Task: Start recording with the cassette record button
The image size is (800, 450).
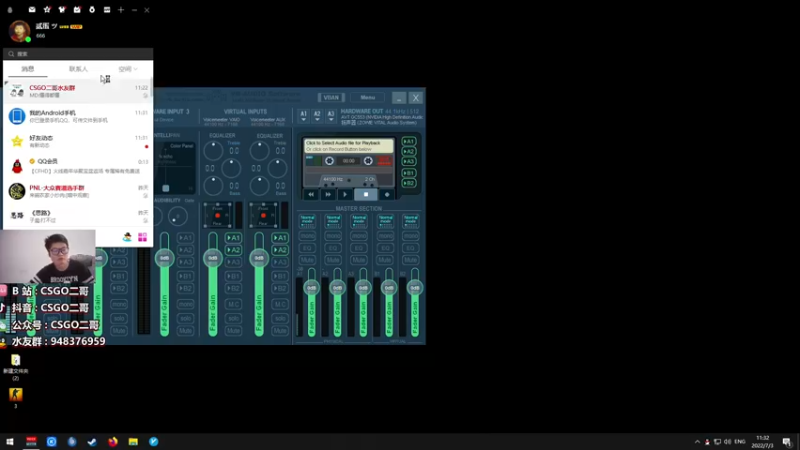Action: (387, 194)
